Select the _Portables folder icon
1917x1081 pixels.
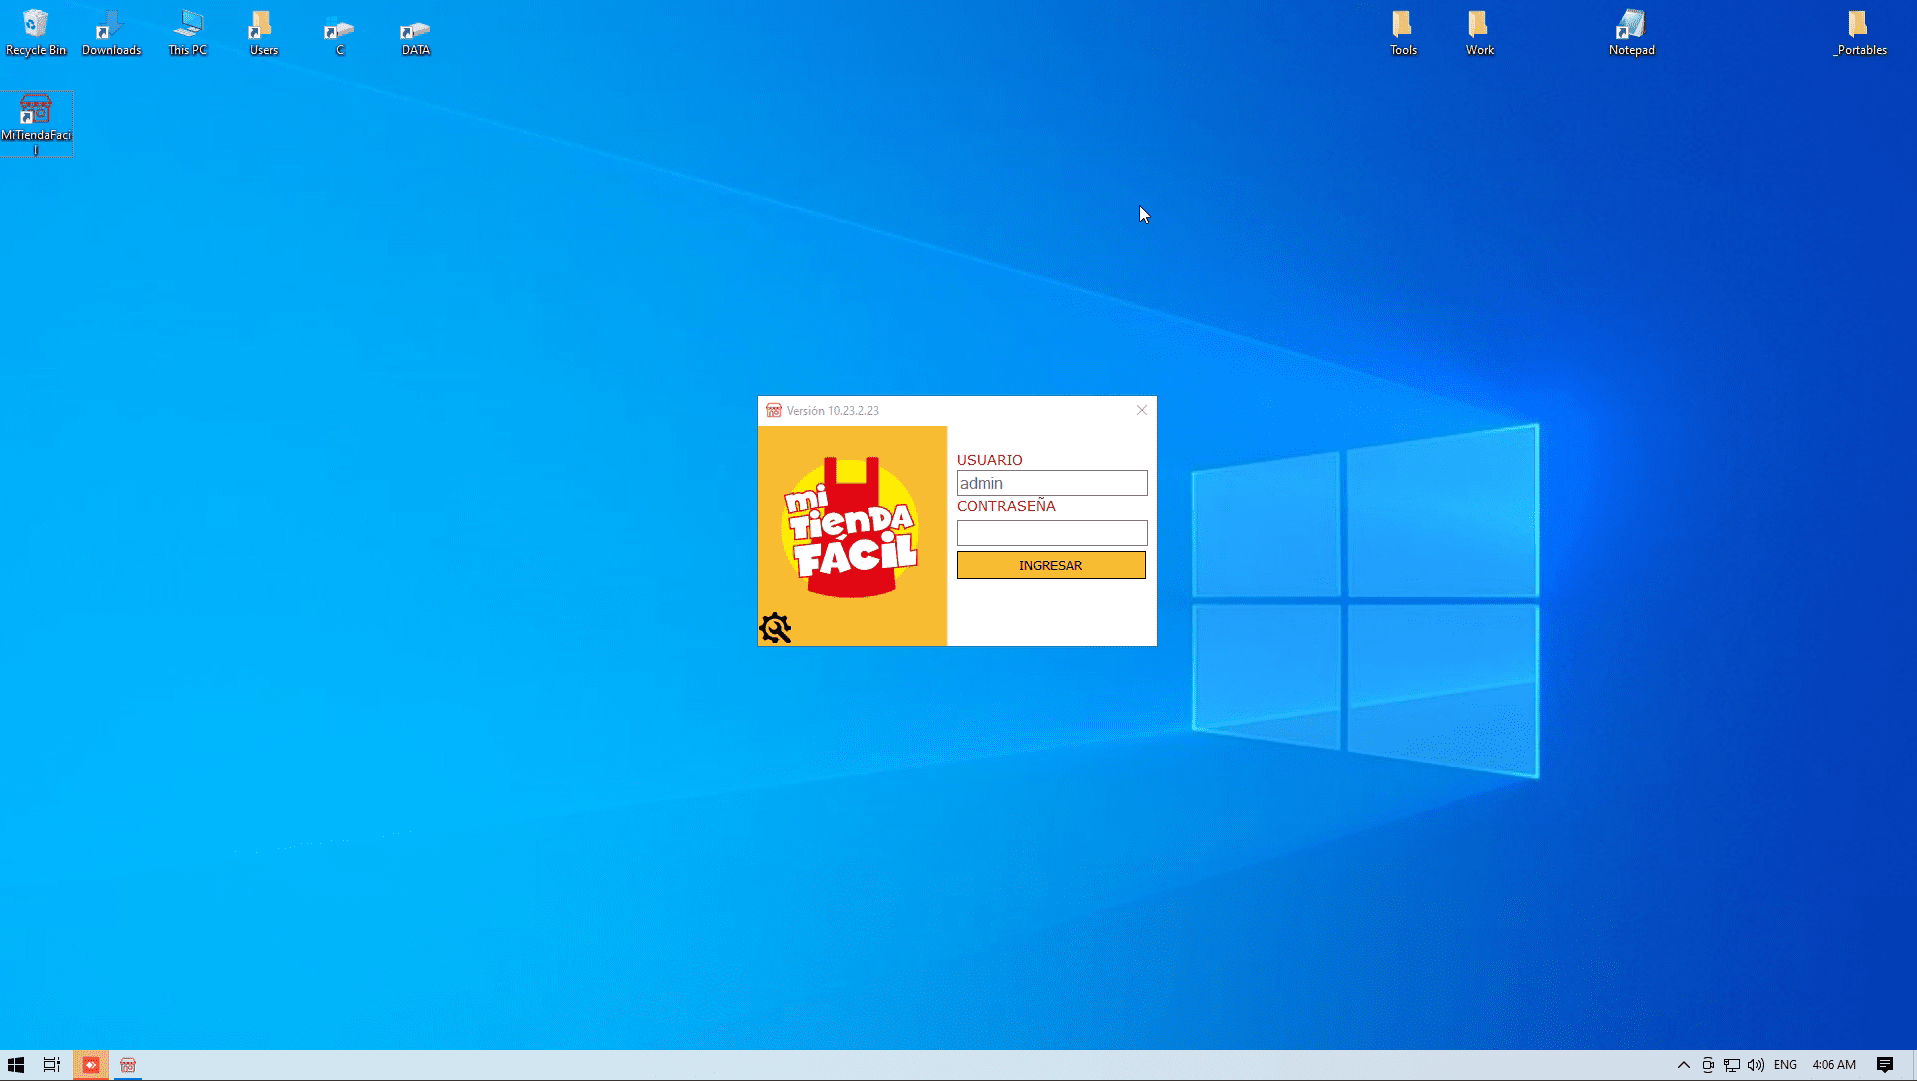(x=1859, y=32)
